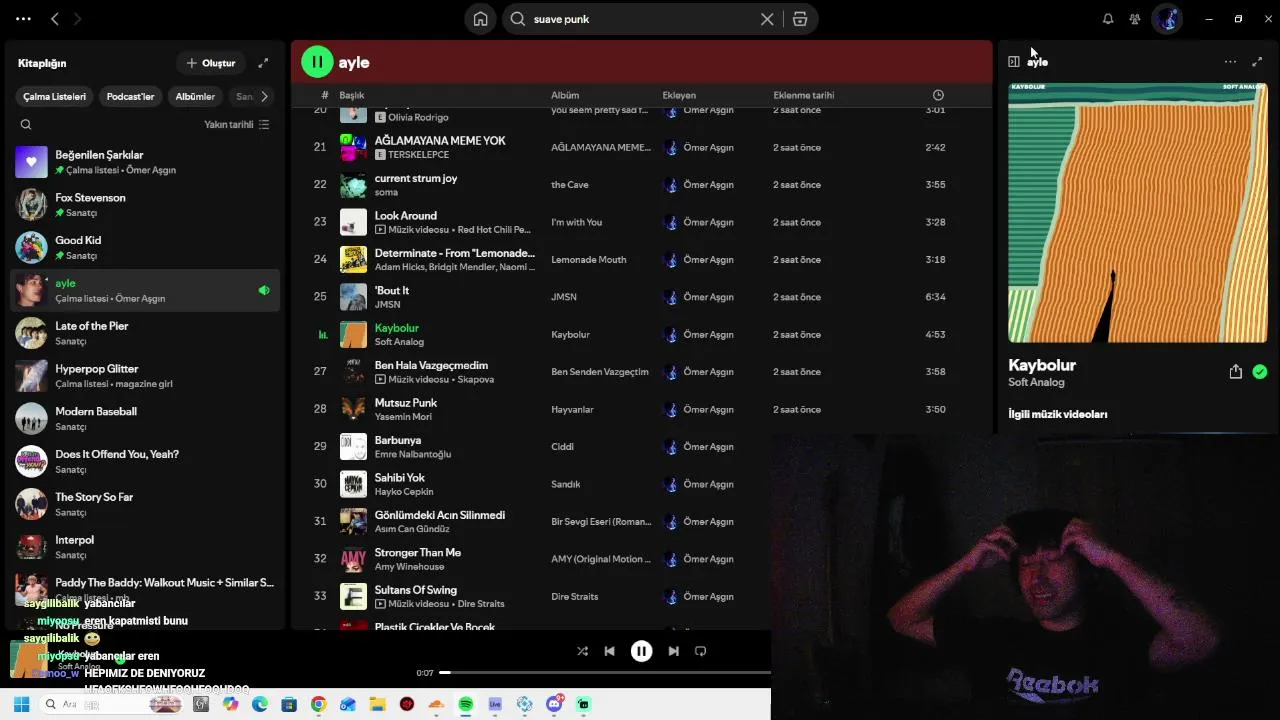
Task: Open the Browse icon beside search
Action: 800,19
